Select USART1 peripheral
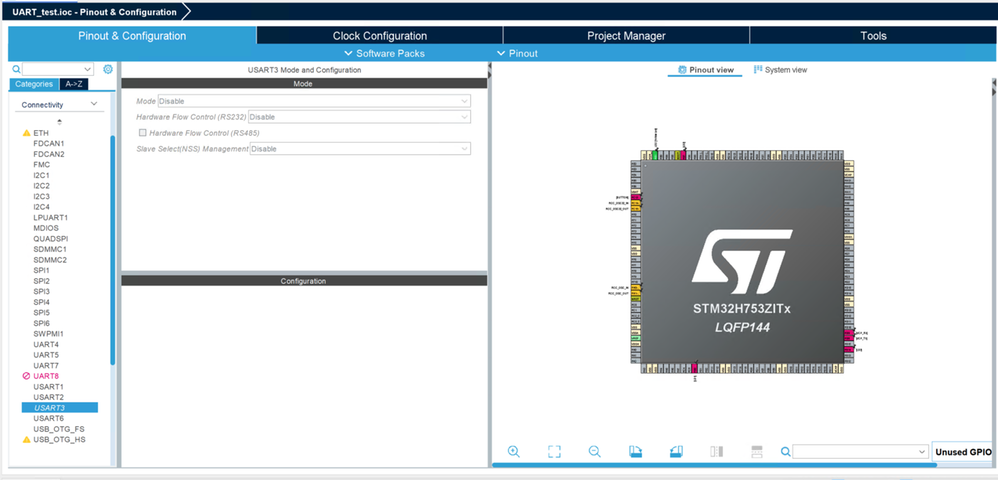The height and width of the screenshot is (480, 998). point(48,386)
